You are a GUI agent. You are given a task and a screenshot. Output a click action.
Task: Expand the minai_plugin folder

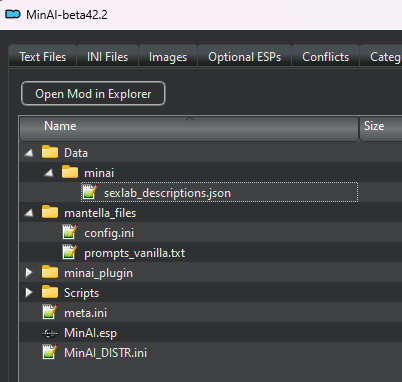29,272
